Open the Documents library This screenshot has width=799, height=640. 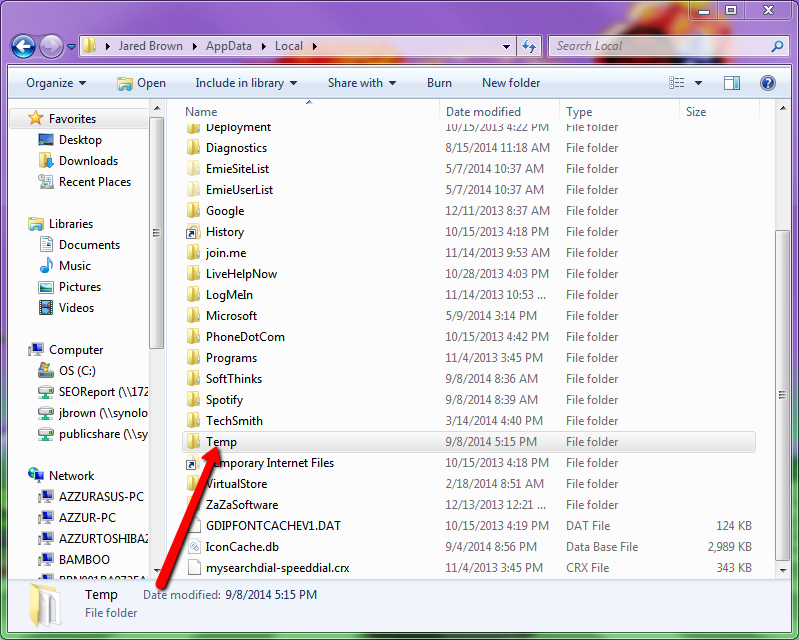point(89,245)
